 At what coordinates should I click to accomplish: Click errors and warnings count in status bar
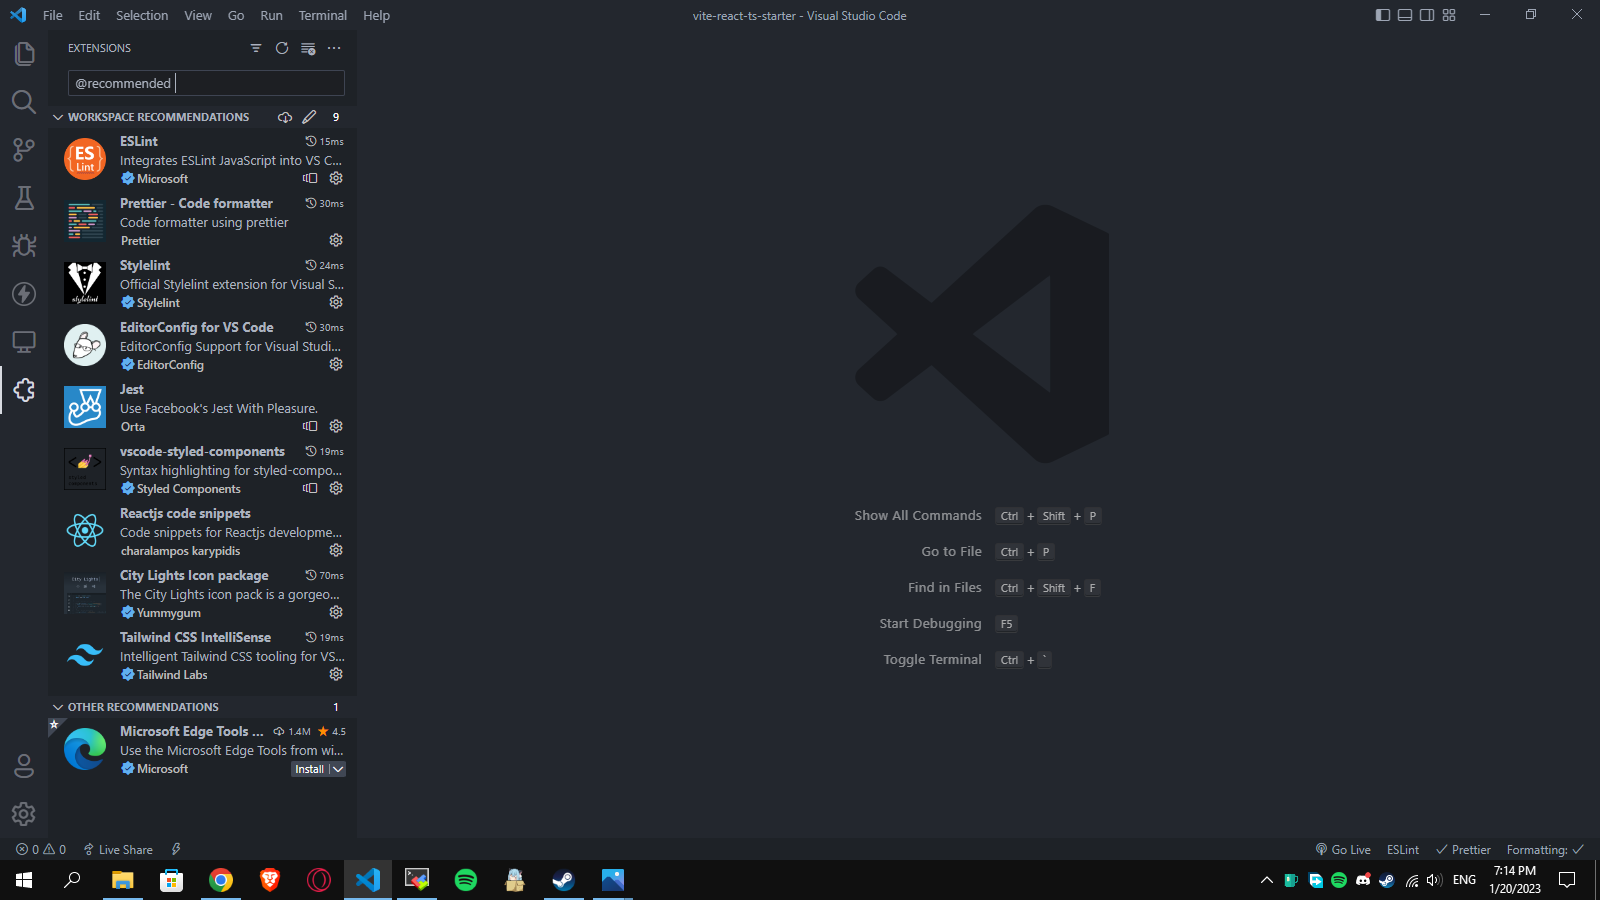(x=41, y=849)
